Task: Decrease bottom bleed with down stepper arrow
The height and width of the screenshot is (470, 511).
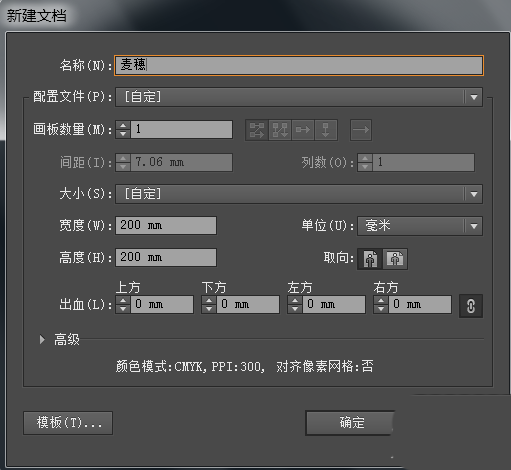Action: [209, 309]
